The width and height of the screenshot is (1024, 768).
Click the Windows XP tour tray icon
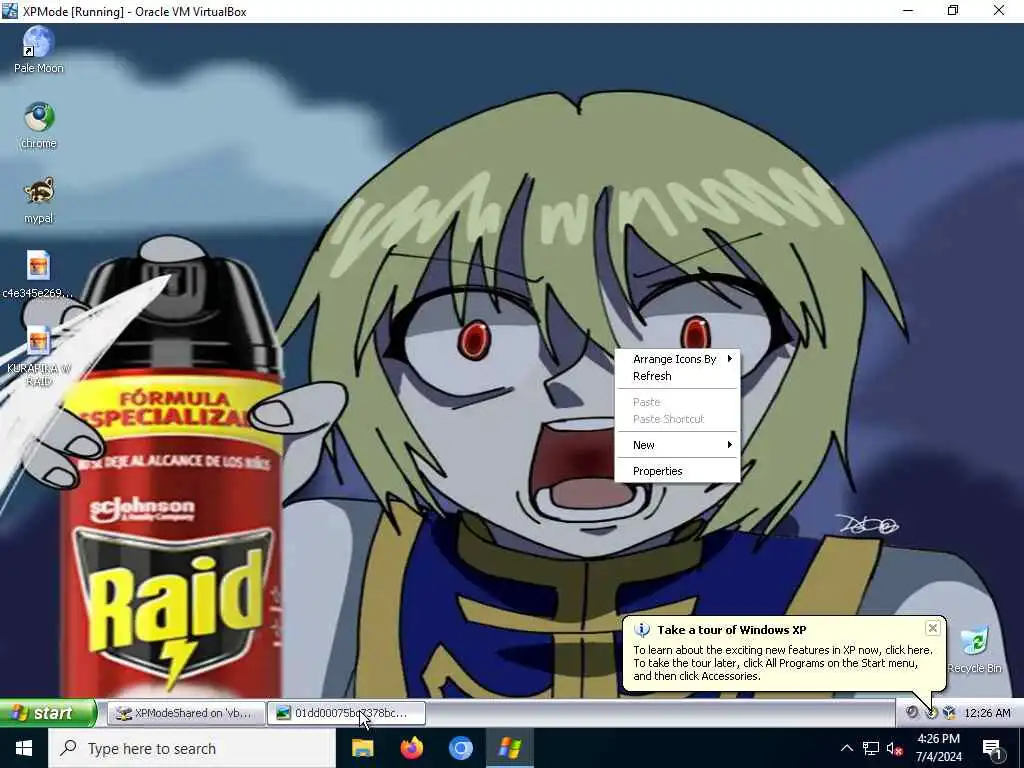pos(931,712)
